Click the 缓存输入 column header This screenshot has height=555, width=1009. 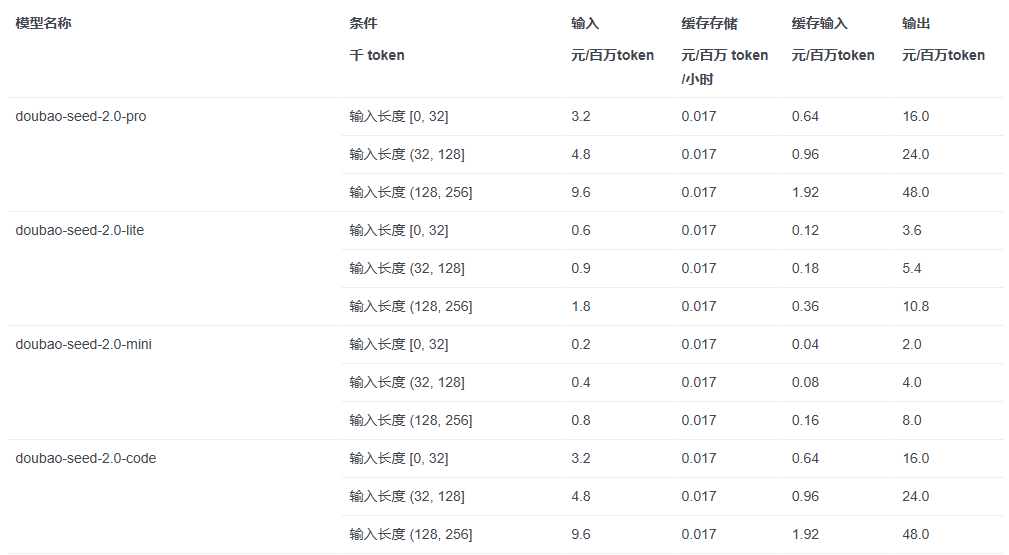pos(819,23)
